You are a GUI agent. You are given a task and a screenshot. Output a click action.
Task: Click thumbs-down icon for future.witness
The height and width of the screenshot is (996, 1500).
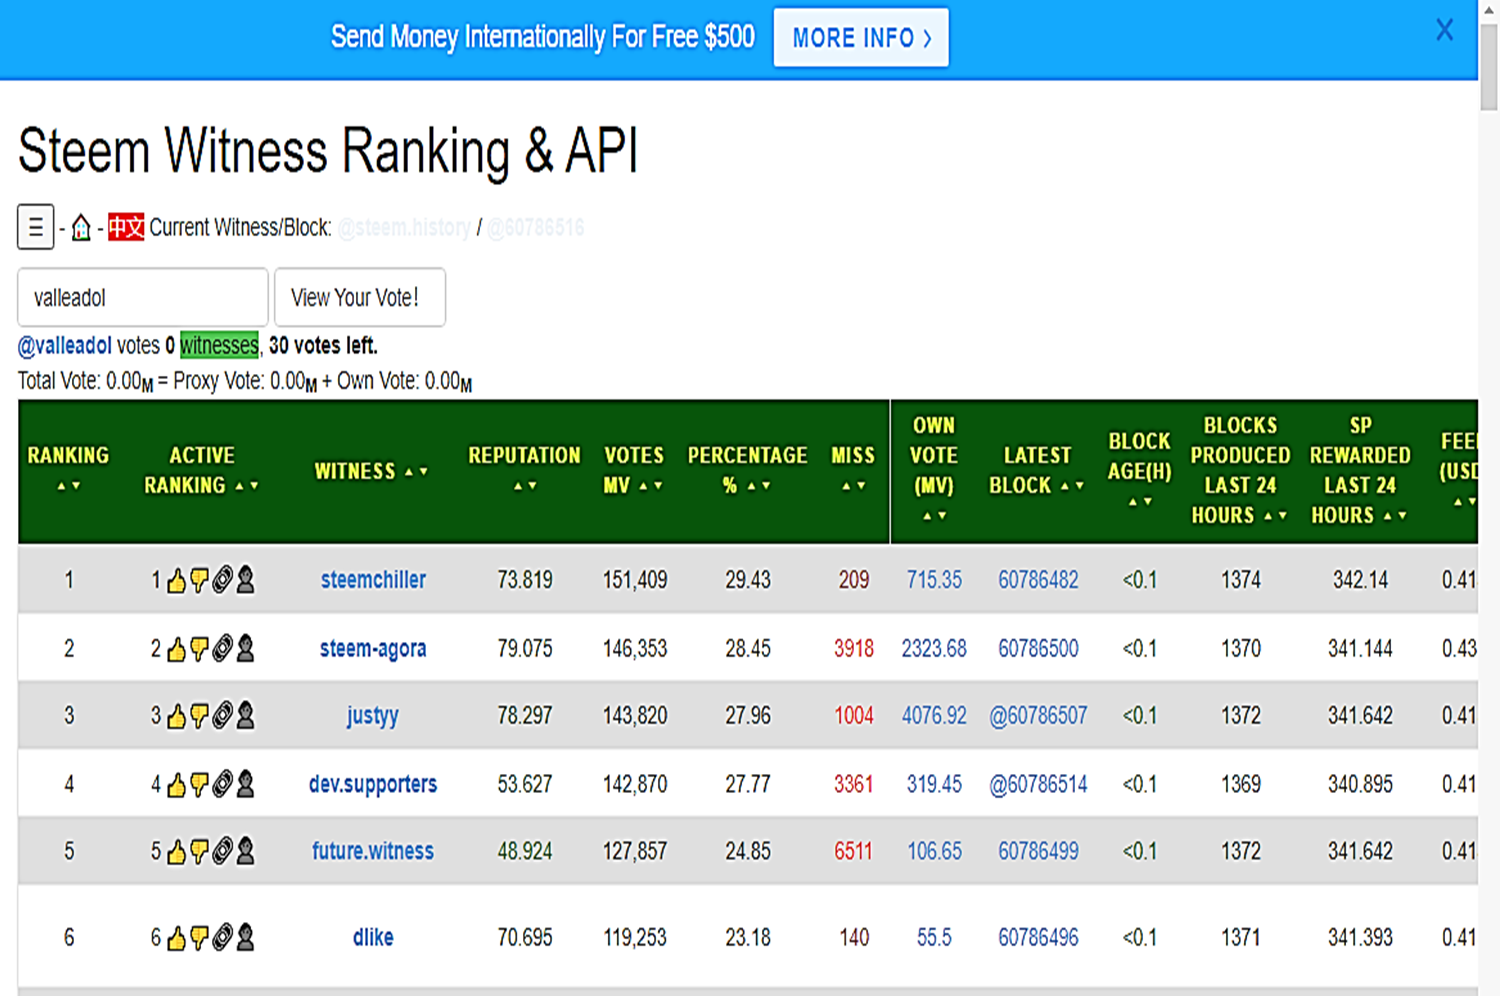[199, 852]
